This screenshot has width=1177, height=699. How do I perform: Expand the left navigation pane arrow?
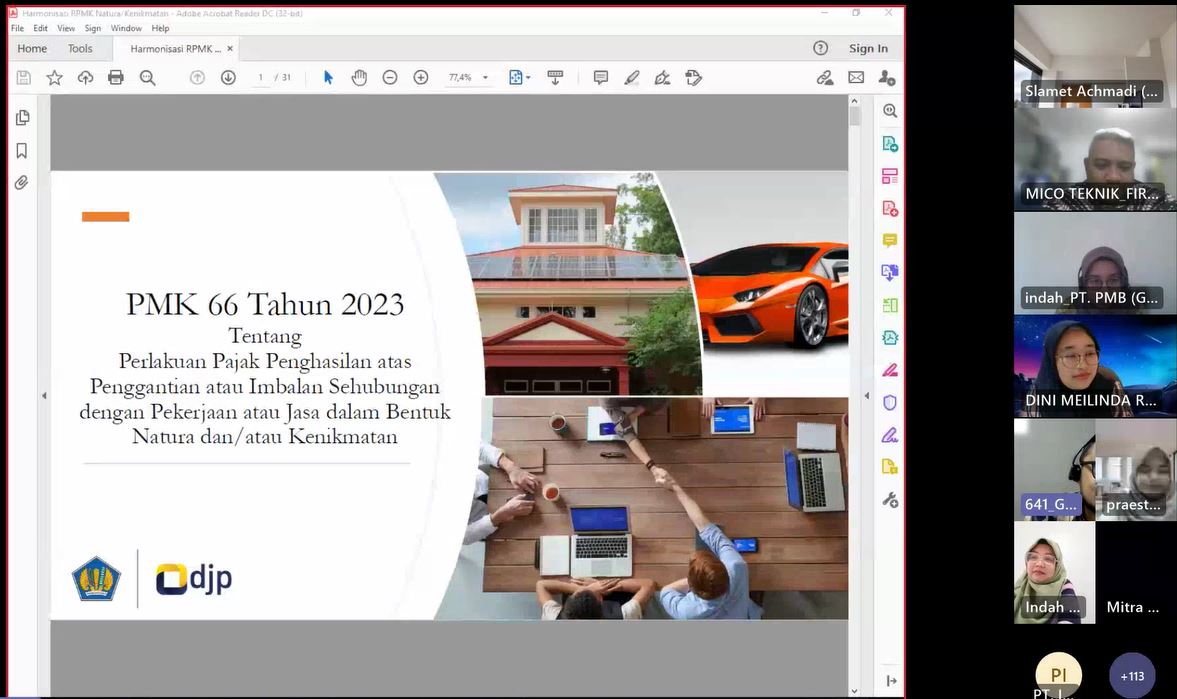[x=44, y=396]
